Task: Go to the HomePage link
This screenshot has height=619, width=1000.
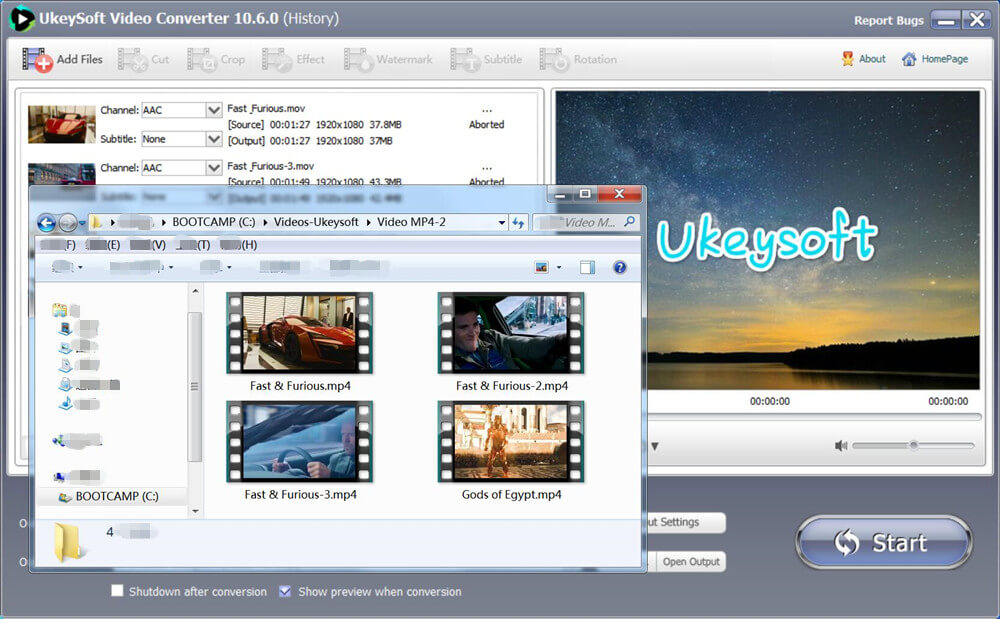Action: [x=935, y=59]
